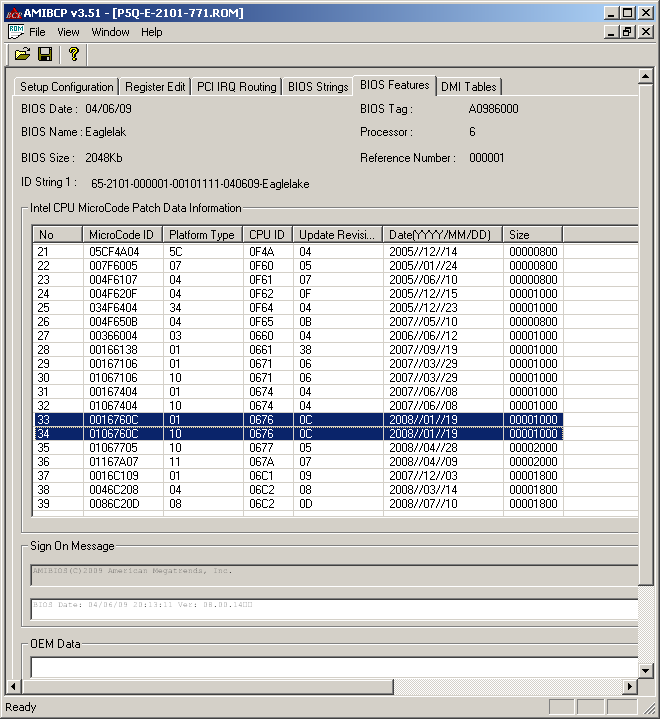
Task: Sort by Size column header
Action: [x=532, y=234]
